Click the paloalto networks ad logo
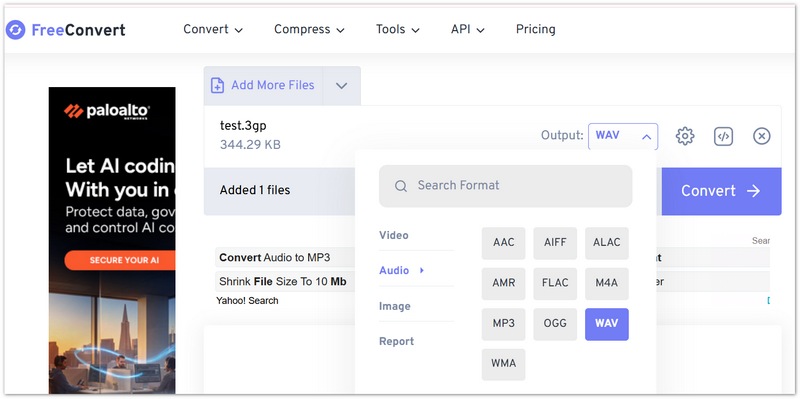This screenshot has width=800, height=399. (x=107, y=112)
